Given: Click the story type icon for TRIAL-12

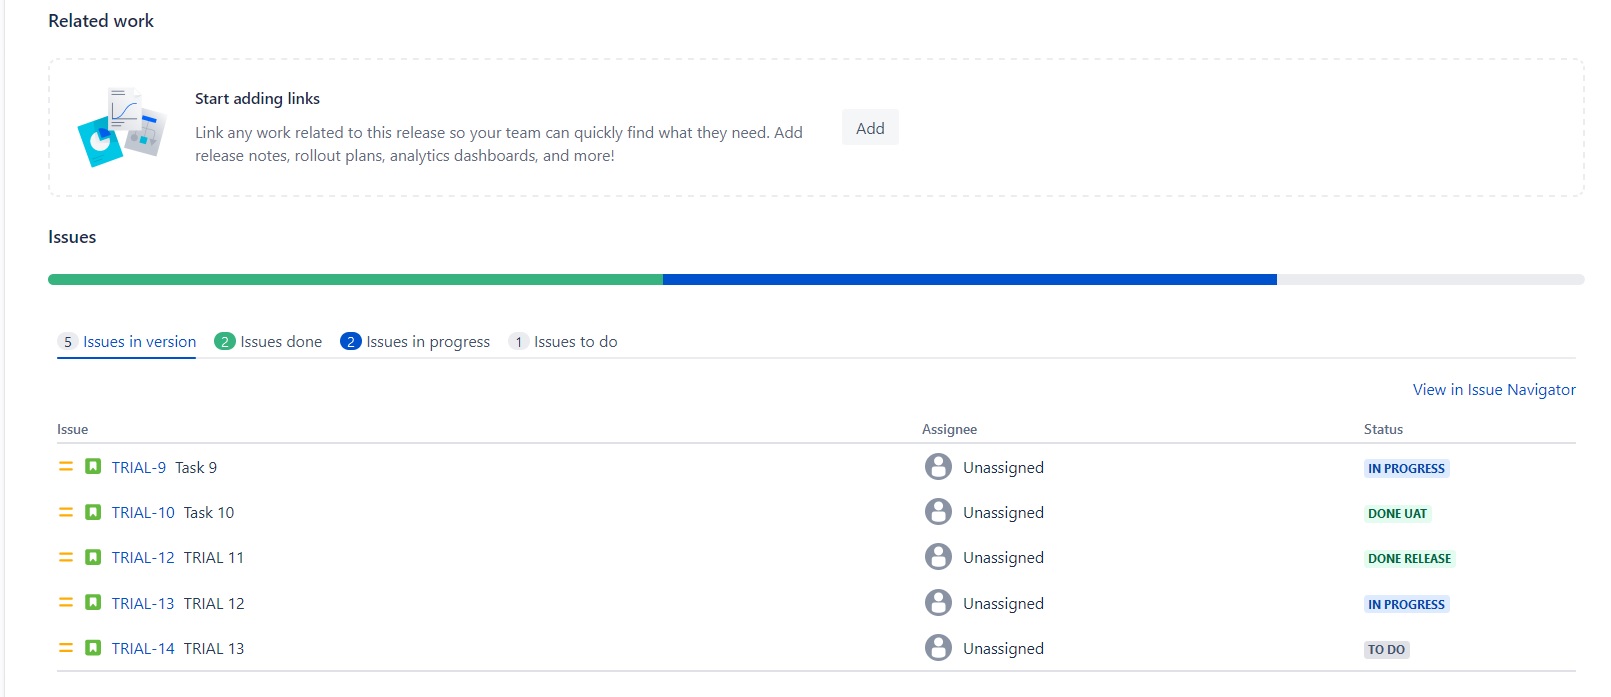Looking at the screenshot, I should 93,557.
